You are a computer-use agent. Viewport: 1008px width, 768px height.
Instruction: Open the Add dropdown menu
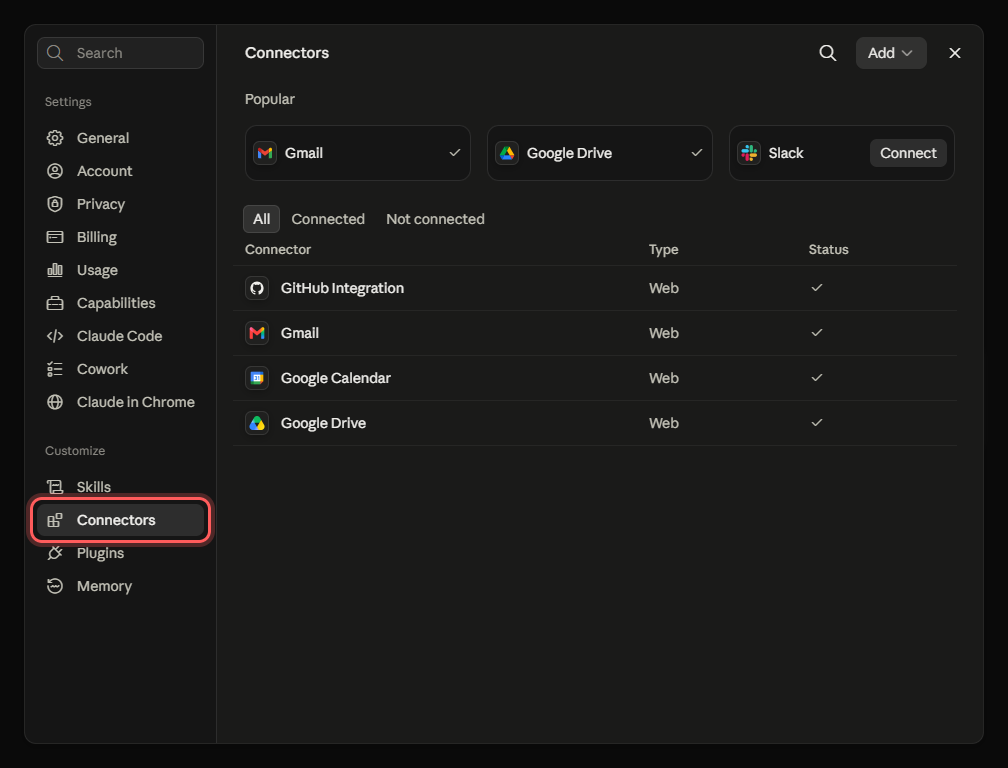[891, 53]
